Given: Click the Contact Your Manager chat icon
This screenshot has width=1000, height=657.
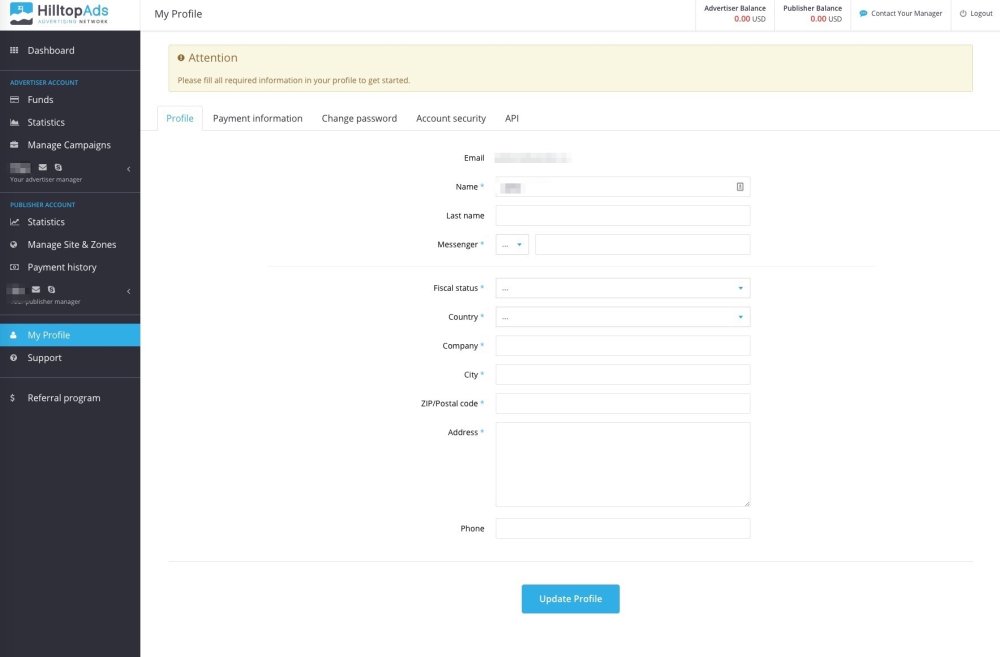Looking at the screenshot, I should click(x=863, y=13).
